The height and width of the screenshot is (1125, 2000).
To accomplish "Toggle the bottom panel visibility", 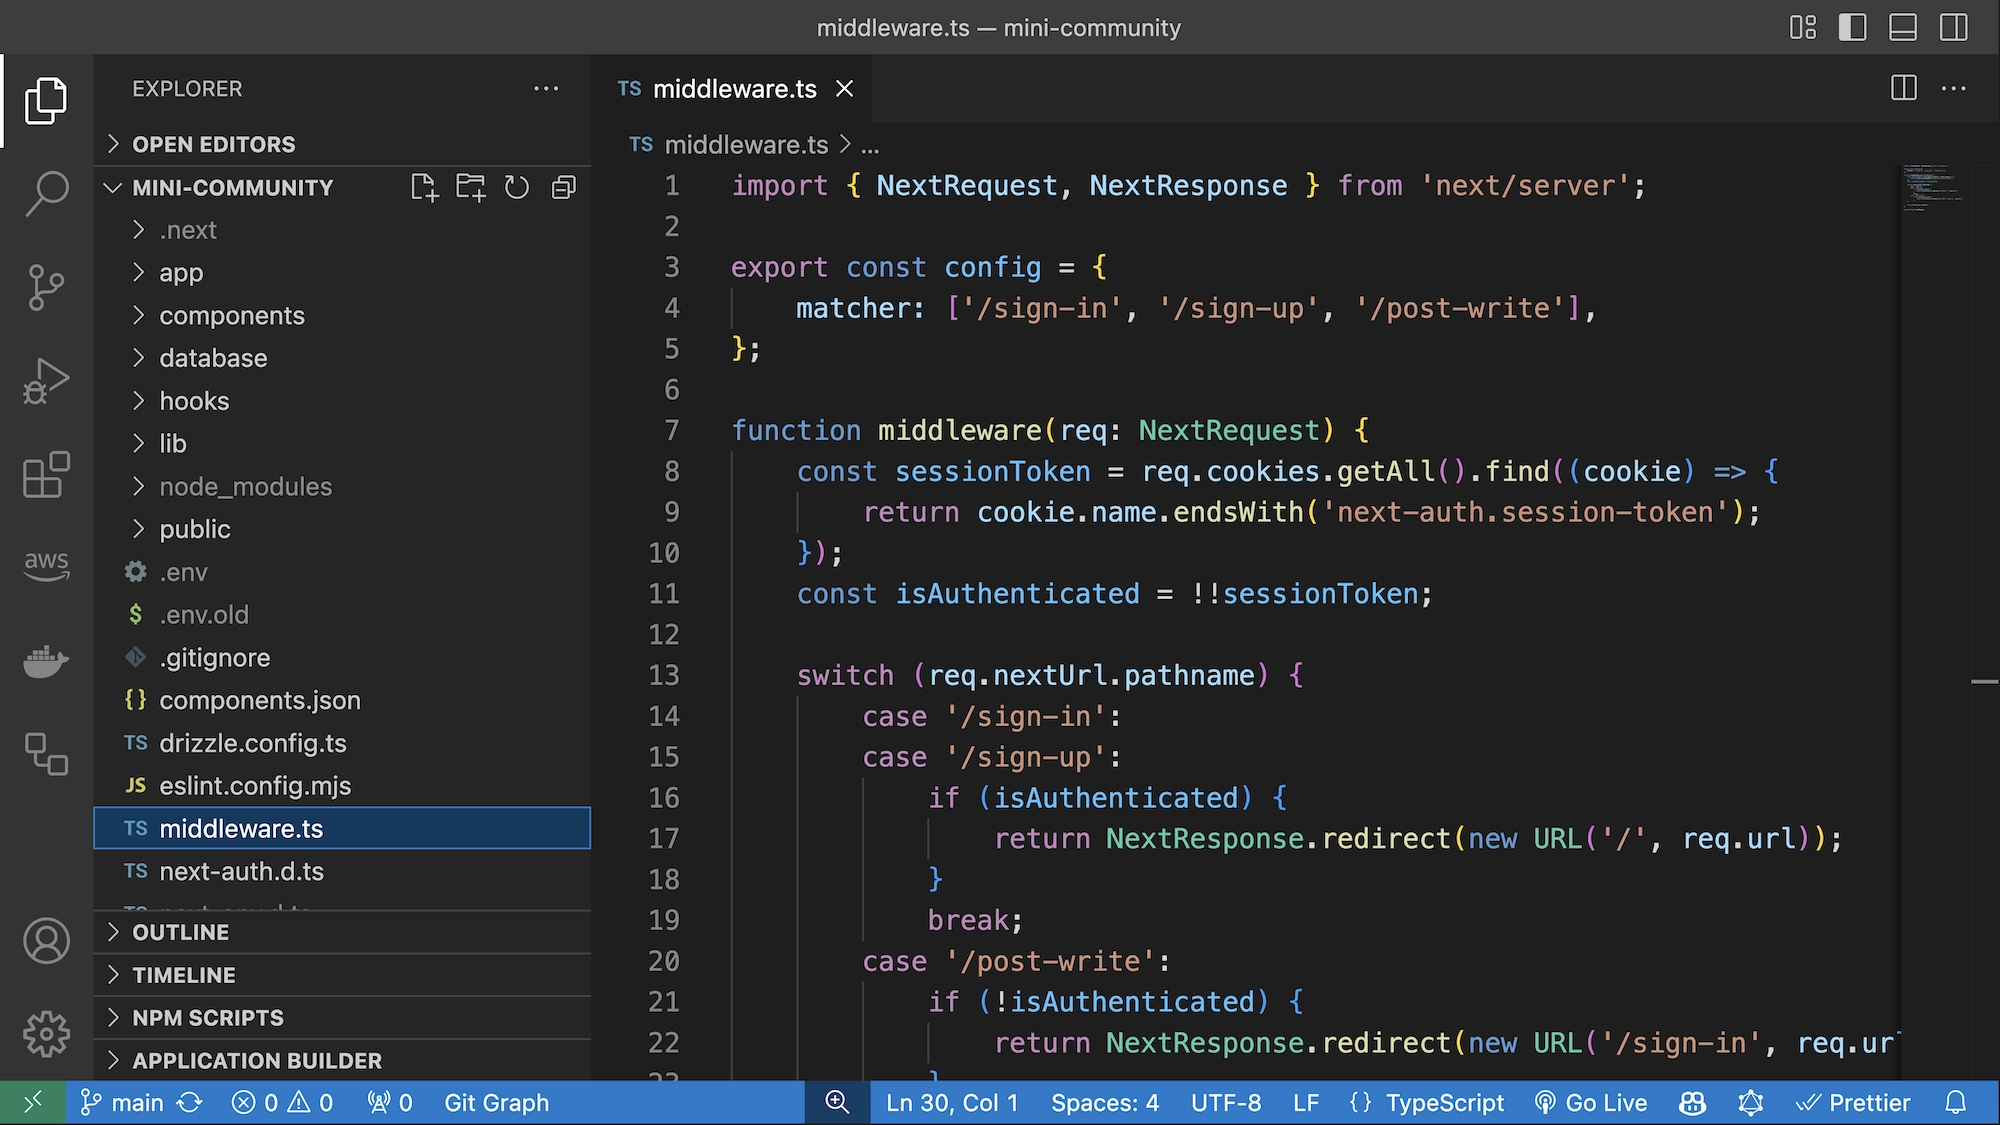I will [x=1902, y=27].
